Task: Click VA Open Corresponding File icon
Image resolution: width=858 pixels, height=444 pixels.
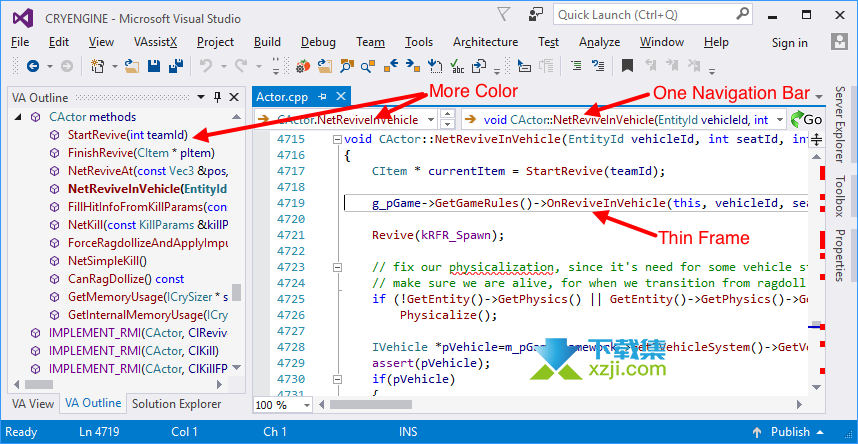Action: point(479,67)
